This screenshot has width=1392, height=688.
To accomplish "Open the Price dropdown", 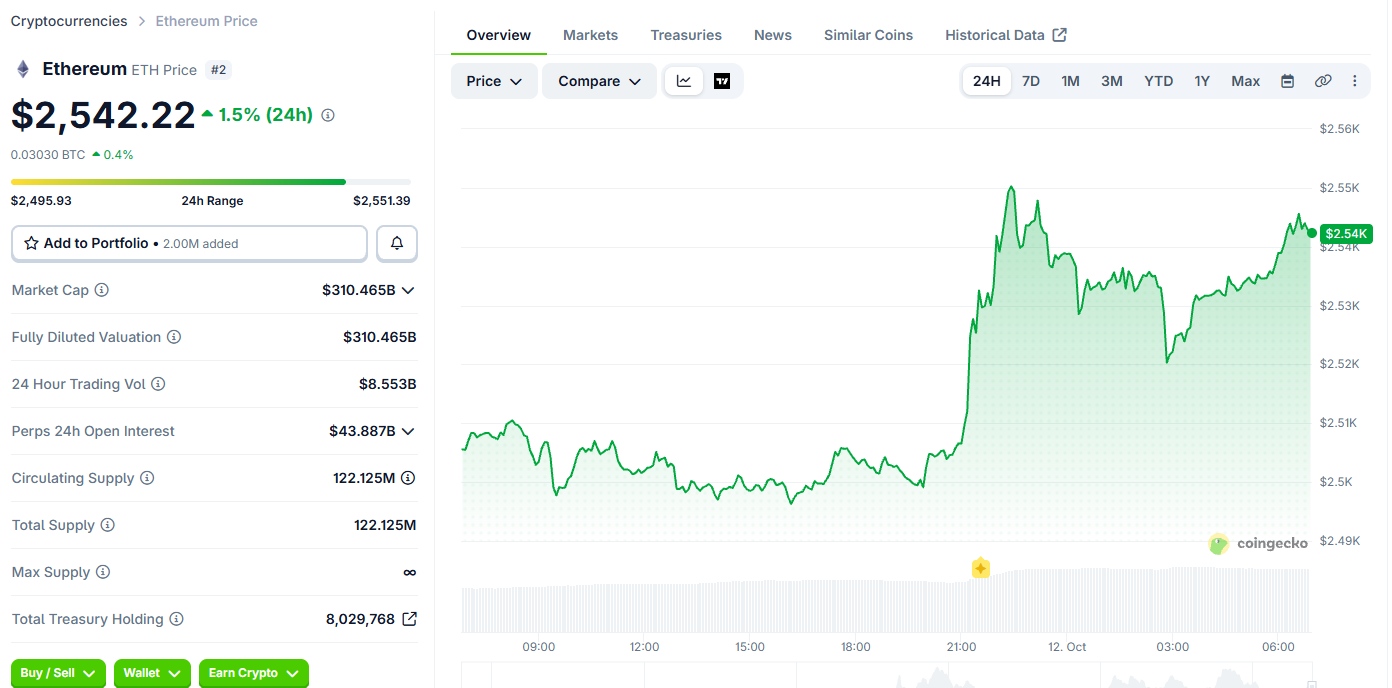I will point(494,81).
